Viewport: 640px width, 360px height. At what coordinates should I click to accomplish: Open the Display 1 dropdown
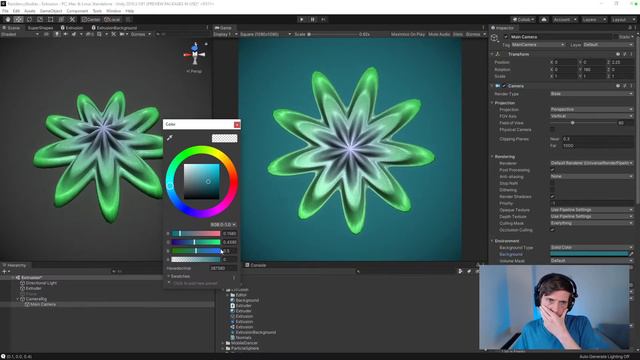(x=225, y=34)
